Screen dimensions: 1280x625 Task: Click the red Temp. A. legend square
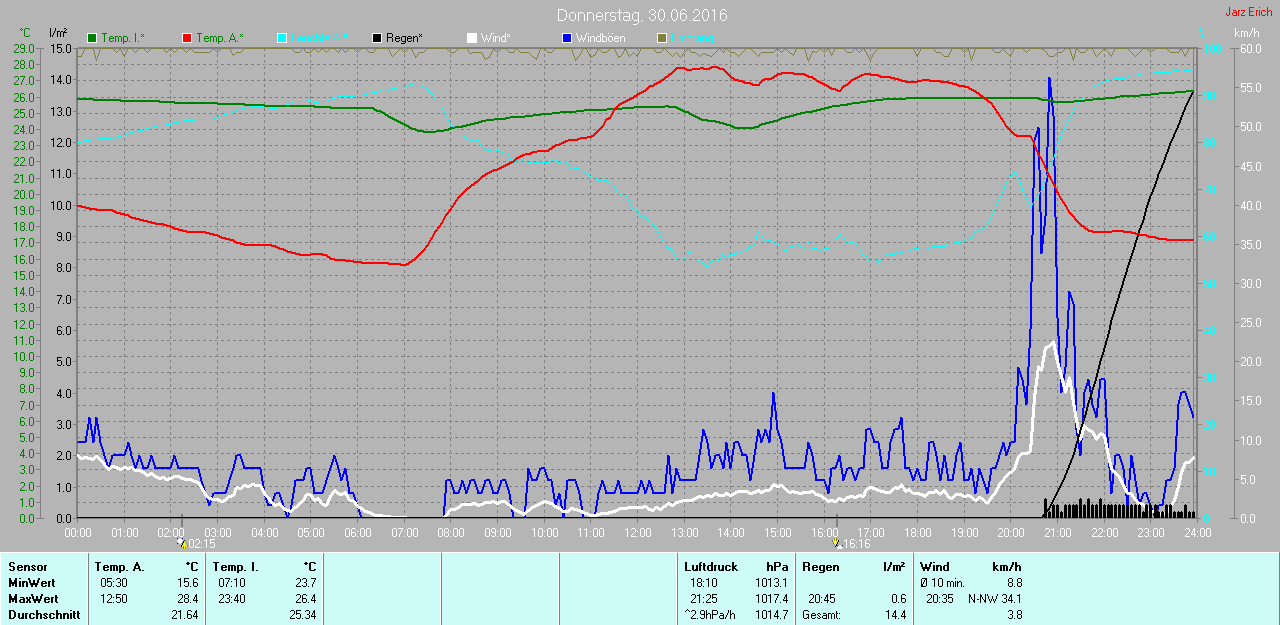(187, 38)
